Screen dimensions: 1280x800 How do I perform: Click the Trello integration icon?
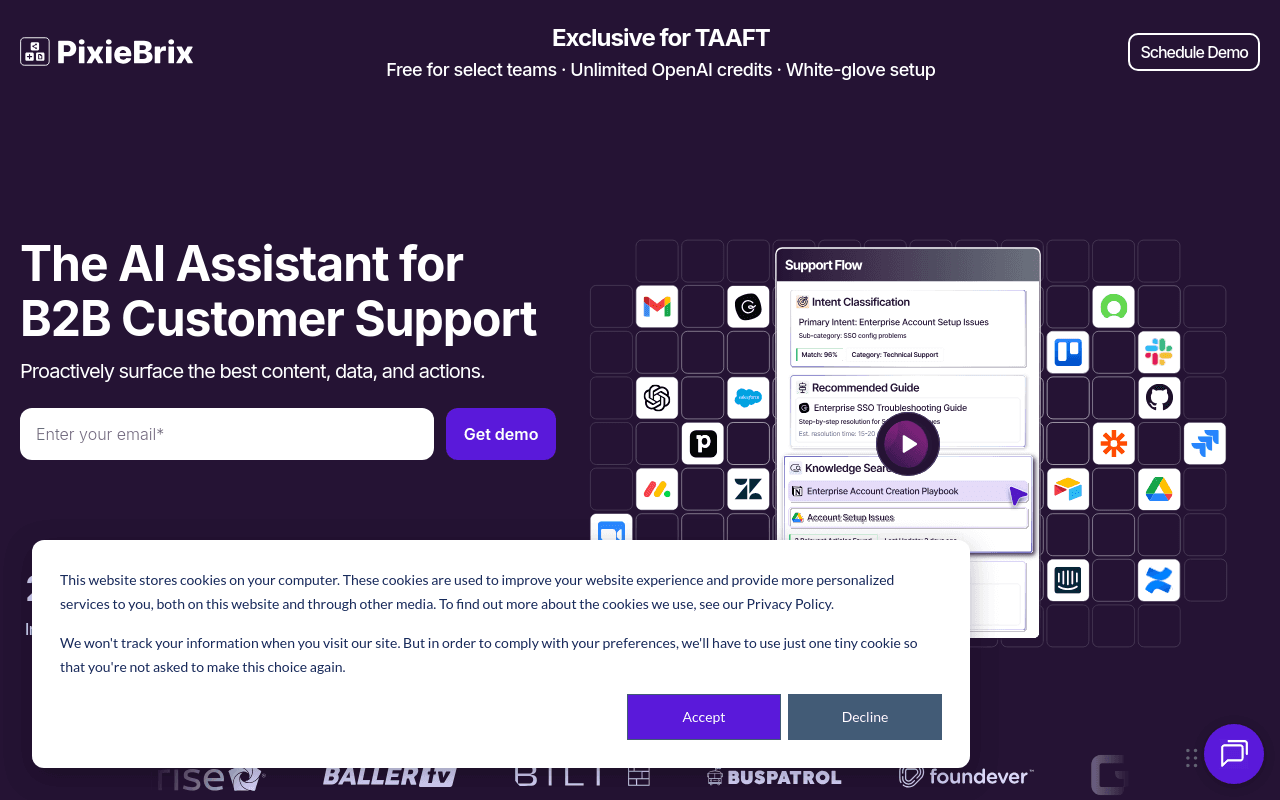click(1068, 353)
